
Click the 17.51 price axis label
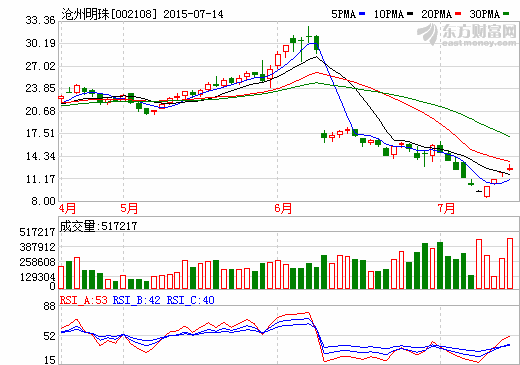40,133
